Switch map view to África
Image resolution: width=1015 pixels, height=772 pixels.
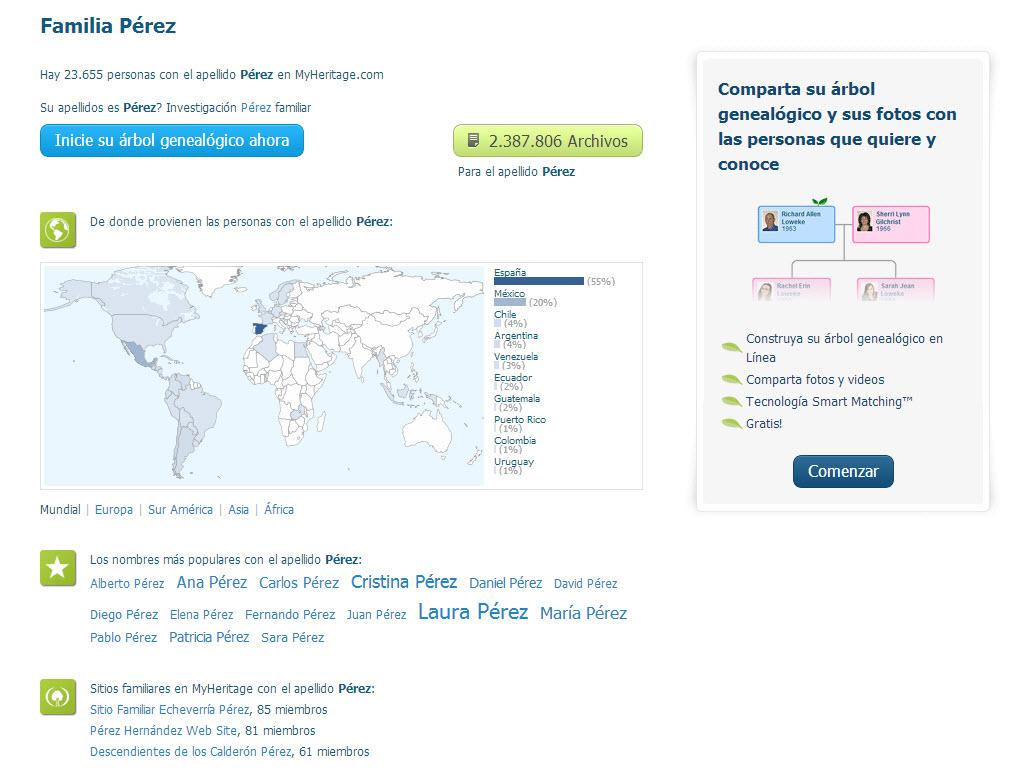(279, 510)
